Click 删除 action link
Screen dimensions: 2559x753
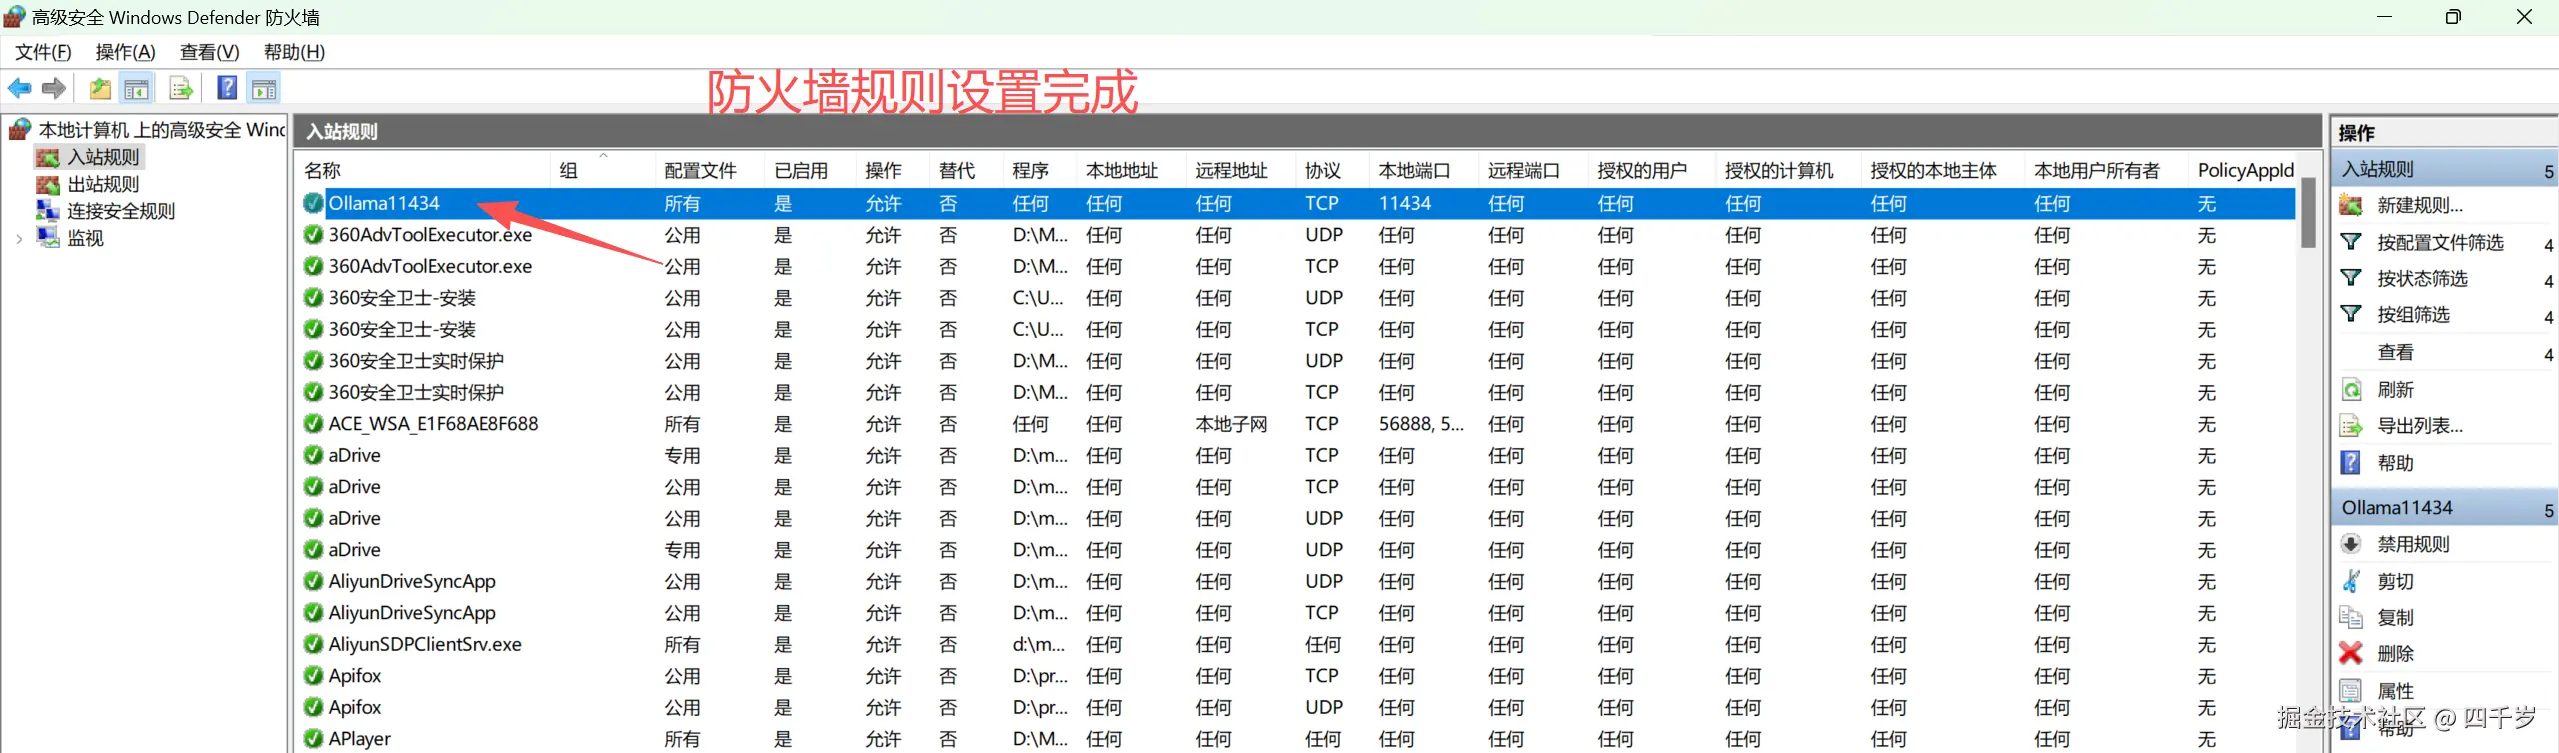(2395, 654)
